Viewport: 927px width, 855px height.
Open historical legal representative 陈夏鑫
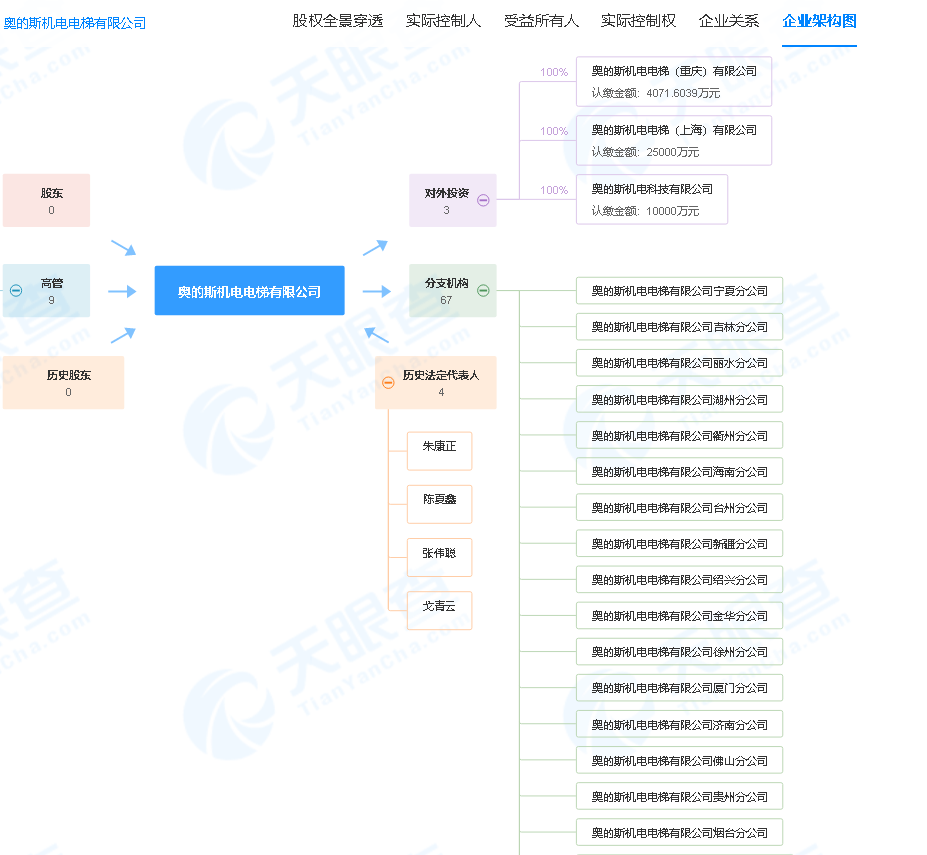coord(439,504)
